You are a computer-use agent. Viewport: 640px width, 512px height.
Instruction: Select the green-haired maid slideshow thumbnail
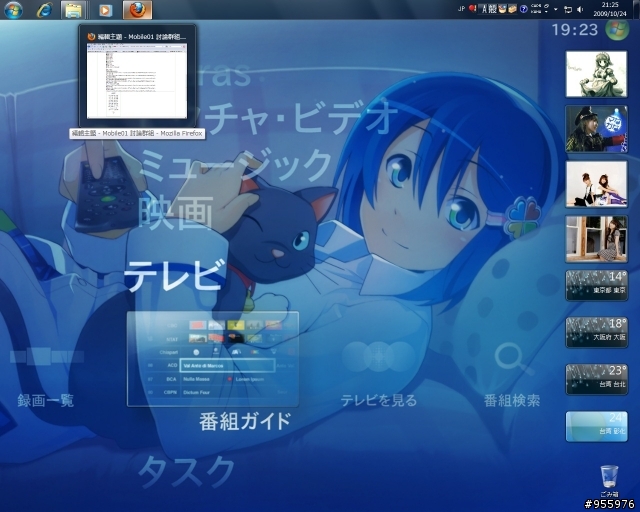(596, 74)
